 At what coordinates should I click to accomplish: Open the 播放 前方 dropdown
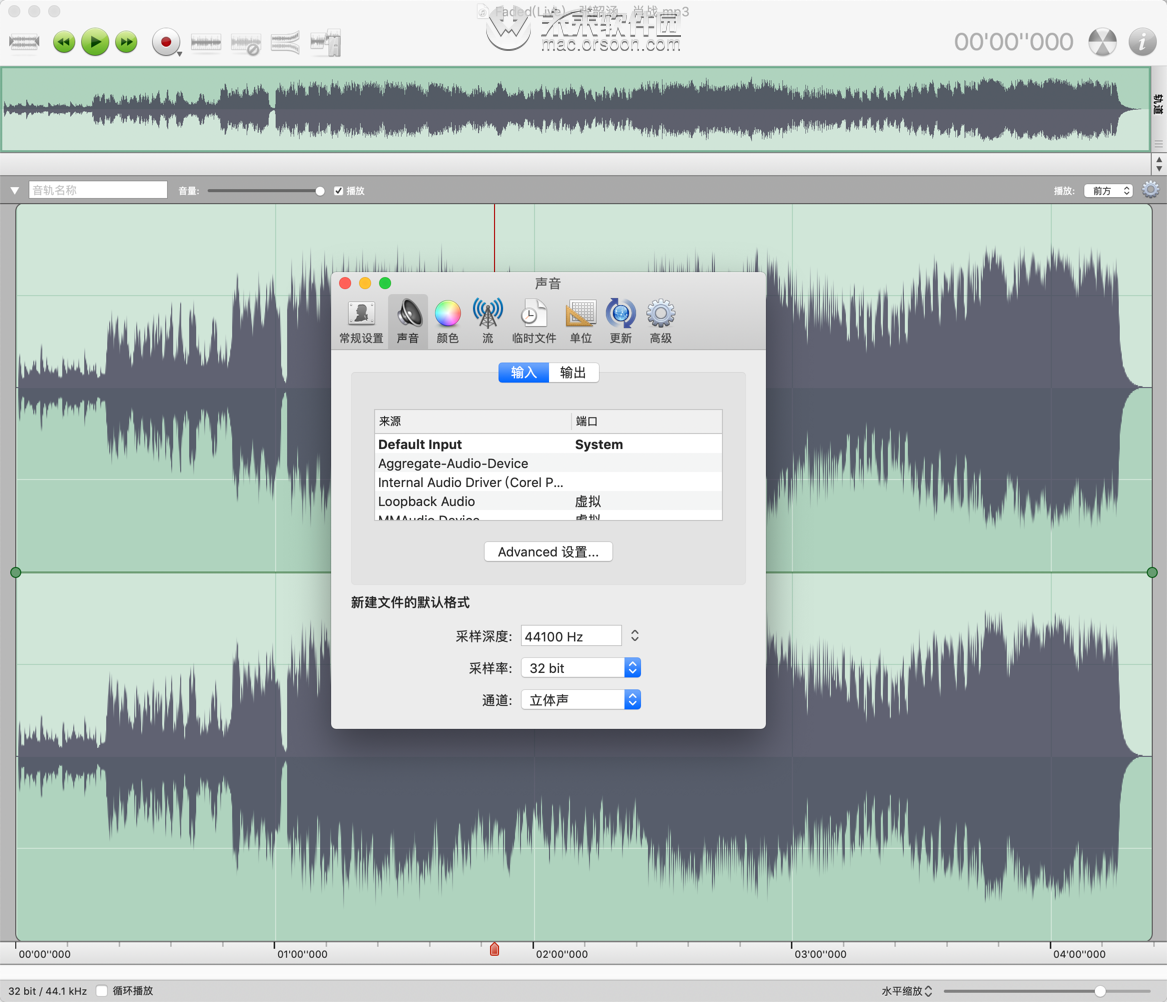tap(1107, 189)
